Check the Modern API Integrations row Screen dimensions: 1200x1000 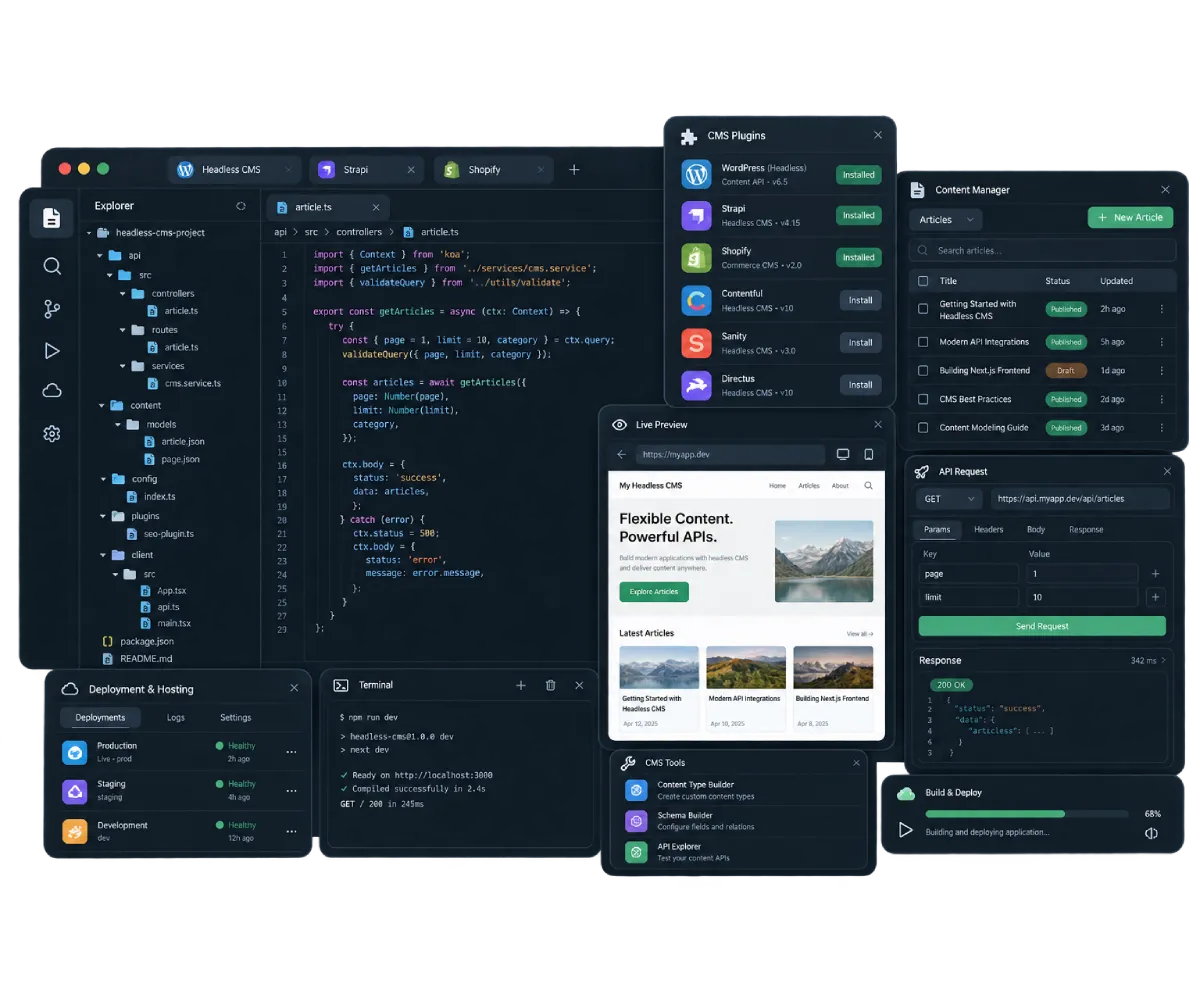pos(923,342)
